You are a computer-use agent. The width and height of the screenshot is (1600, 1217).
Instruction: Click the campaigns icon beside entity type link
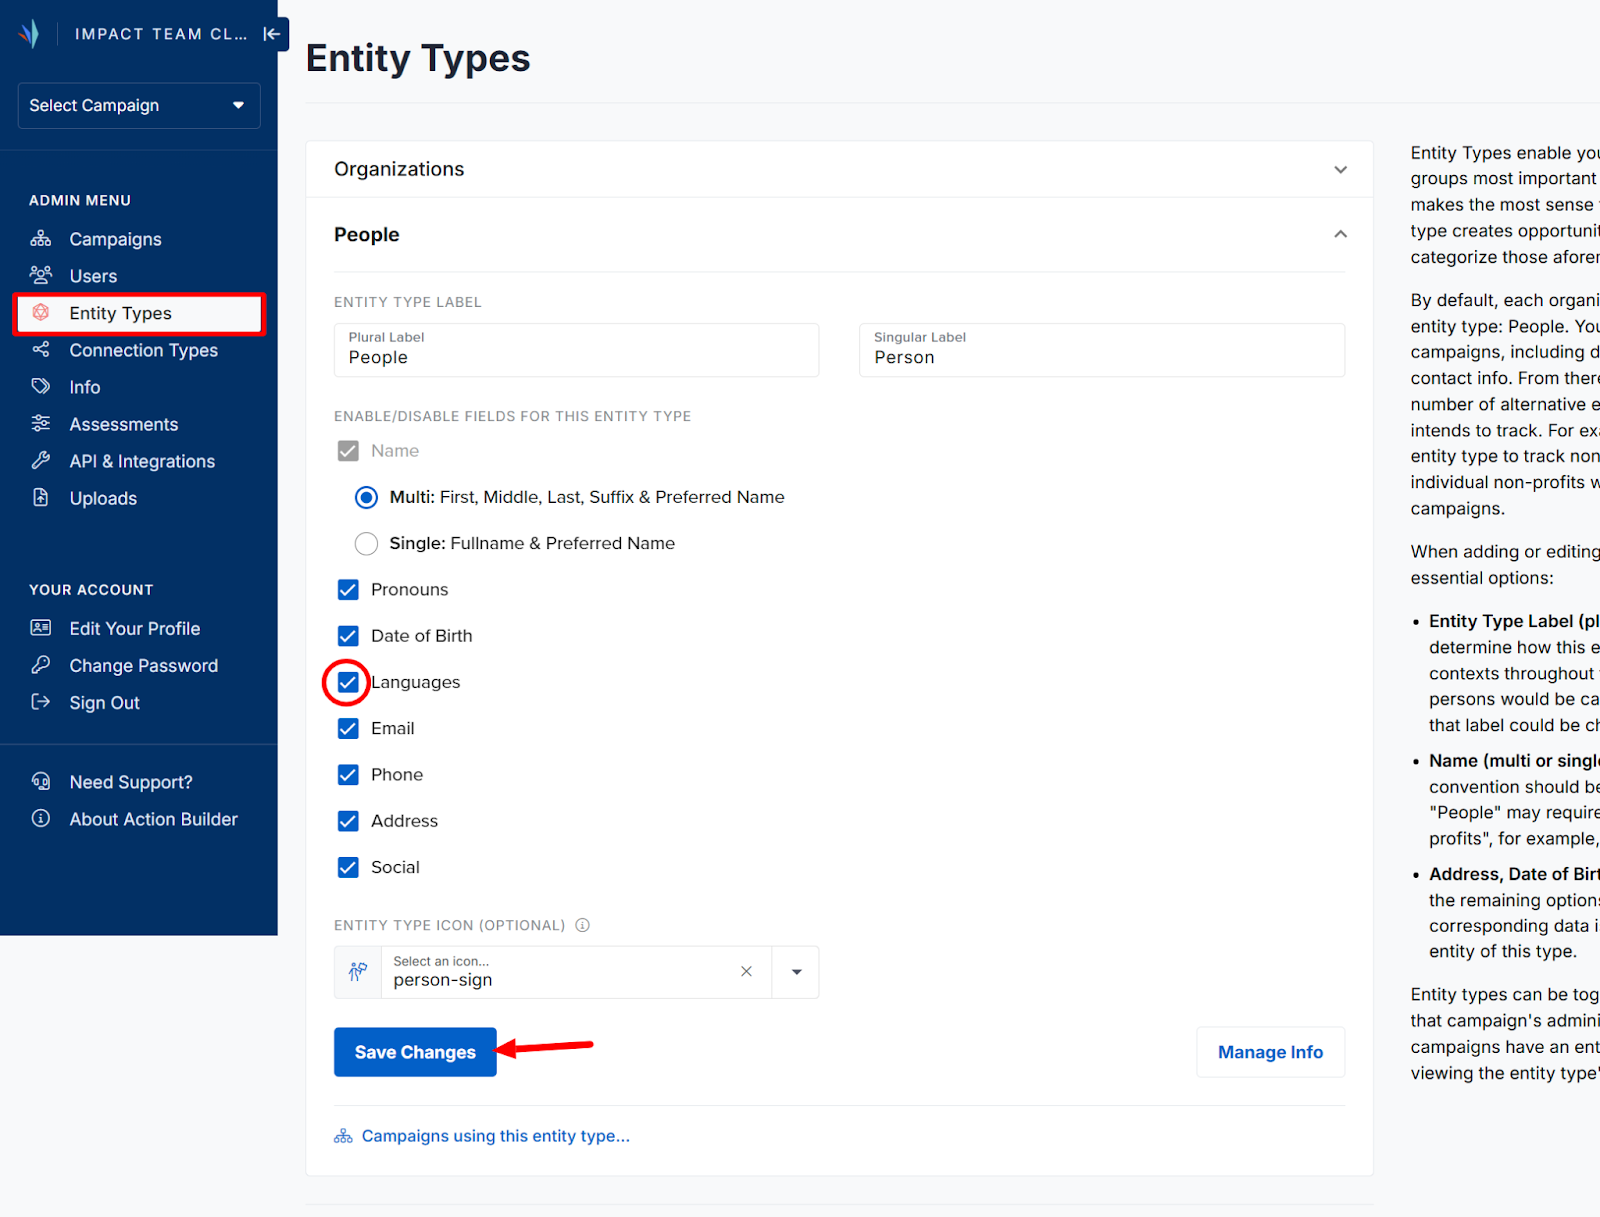343,1137
